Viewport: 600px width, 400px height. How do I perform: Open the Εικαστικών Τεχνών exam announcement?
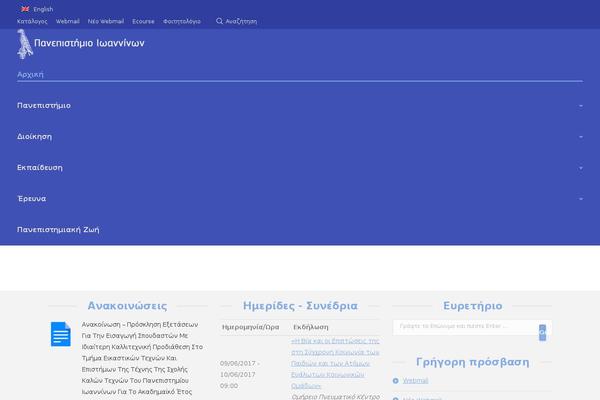tap(142, 358)
